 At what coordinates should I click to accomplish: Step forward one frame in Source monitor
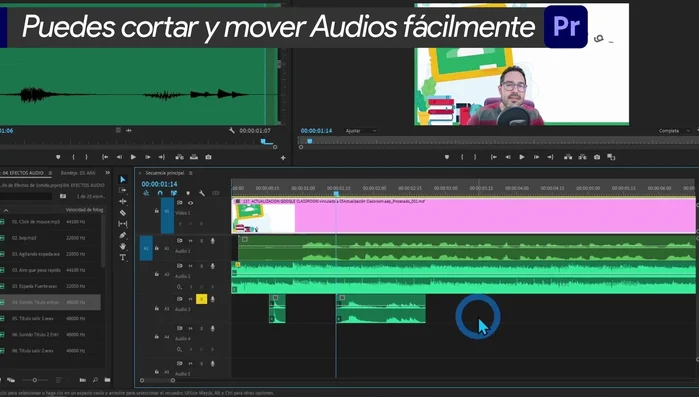[148, 157]
